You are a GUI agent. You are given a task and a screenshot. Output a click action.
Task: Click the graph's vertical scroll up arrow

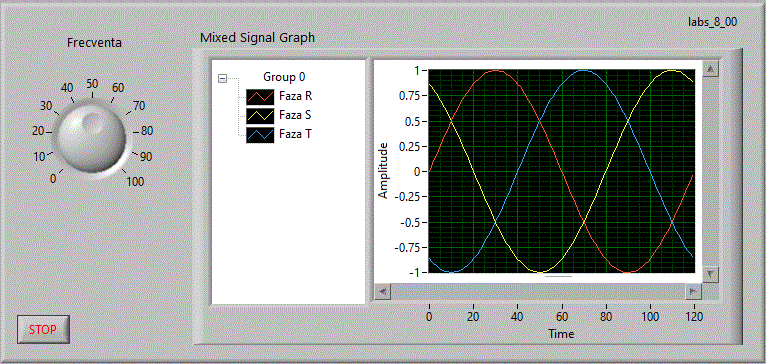(710, 68)
